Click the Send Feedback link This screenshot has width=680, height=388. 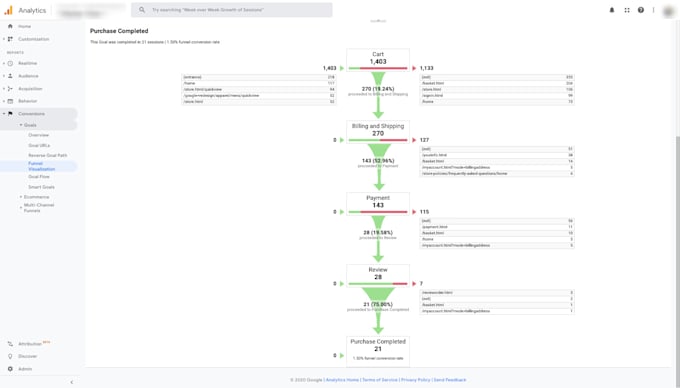[450, 380]
